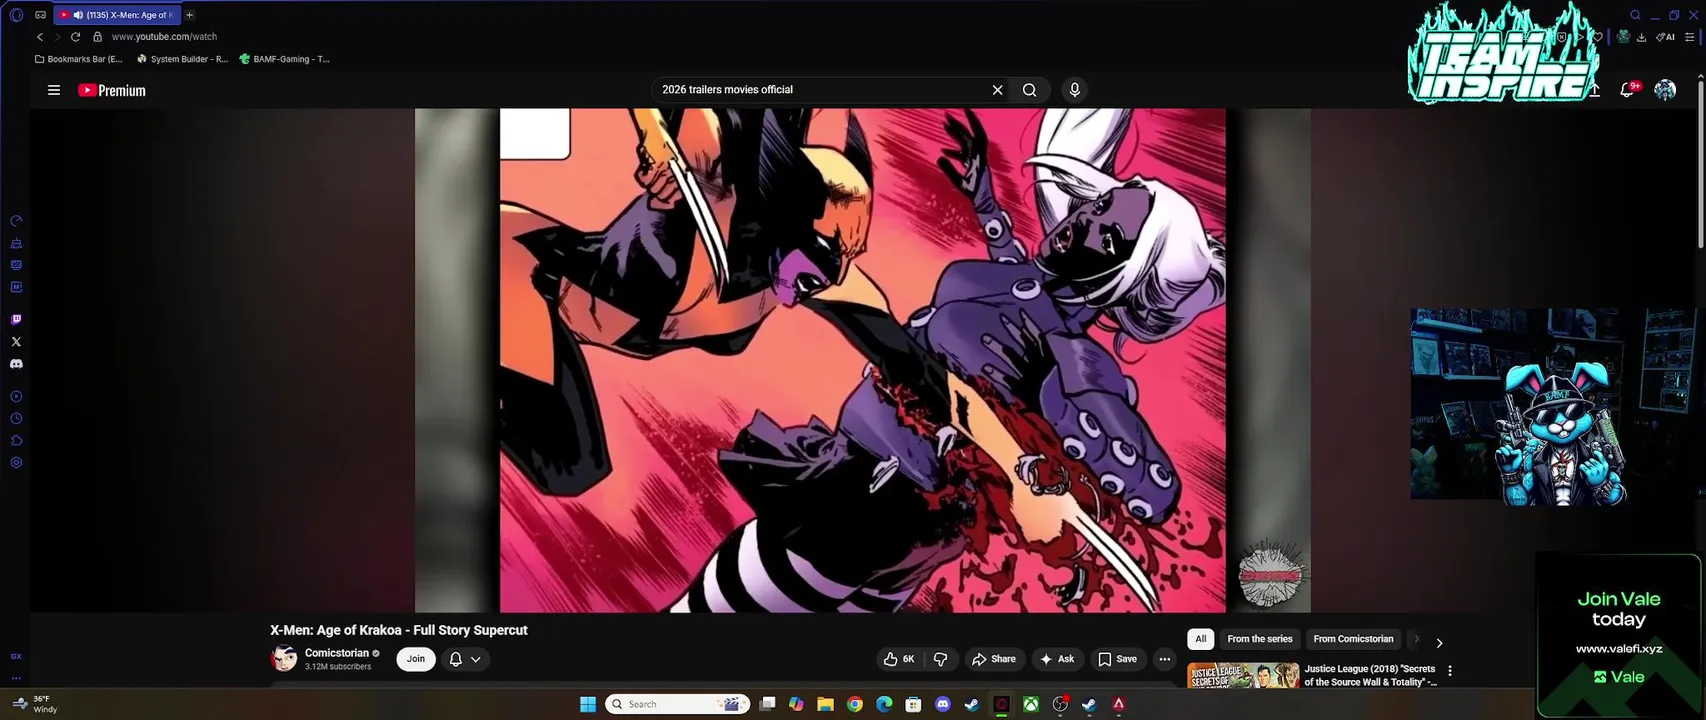
Task: Open the Bookmarks Bar folder
Action: 78,59
